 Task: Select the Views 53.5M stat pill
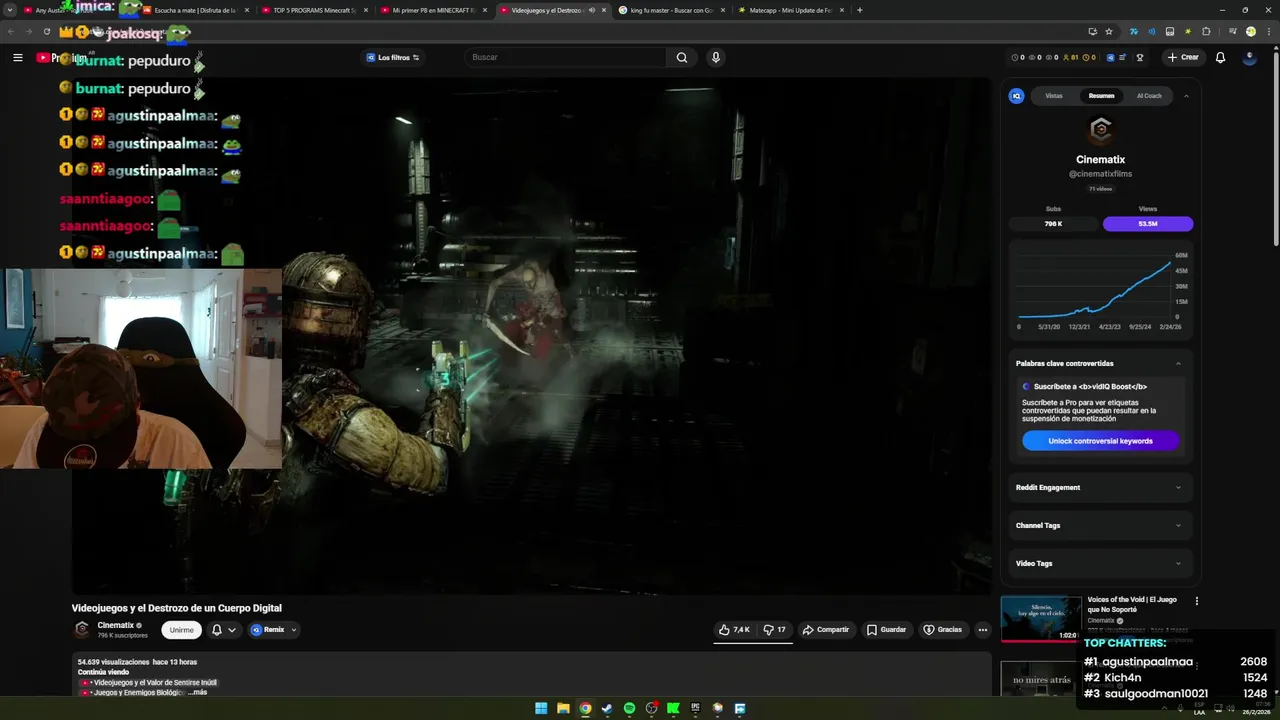click(x=1148, y=224)
